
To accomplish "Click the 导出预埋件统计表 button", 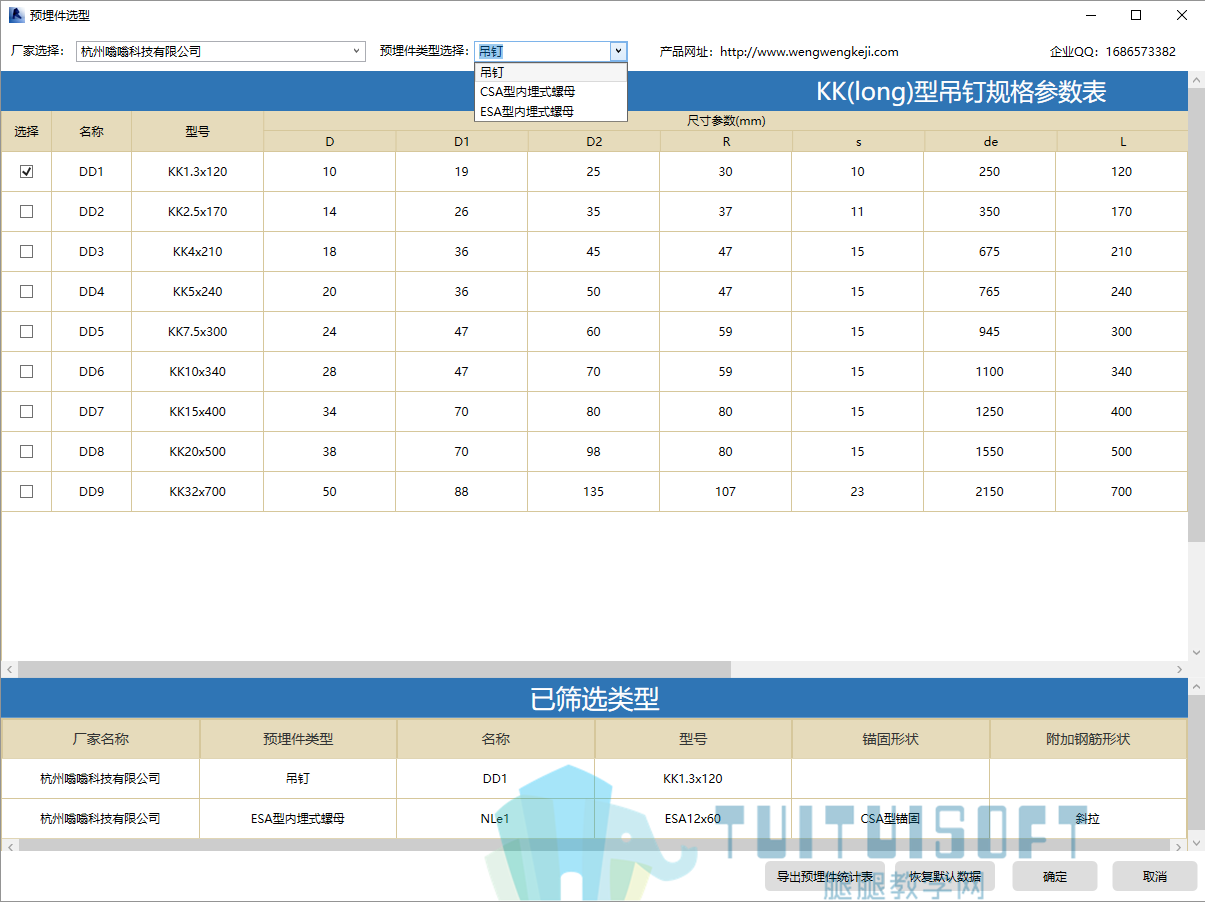I will pyautogui.click(x=825, y=876).
